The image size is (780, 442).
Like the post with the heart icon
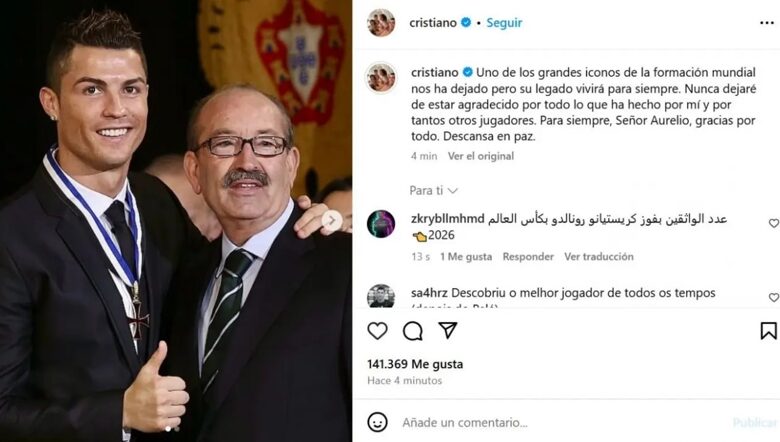pos(377,331)
